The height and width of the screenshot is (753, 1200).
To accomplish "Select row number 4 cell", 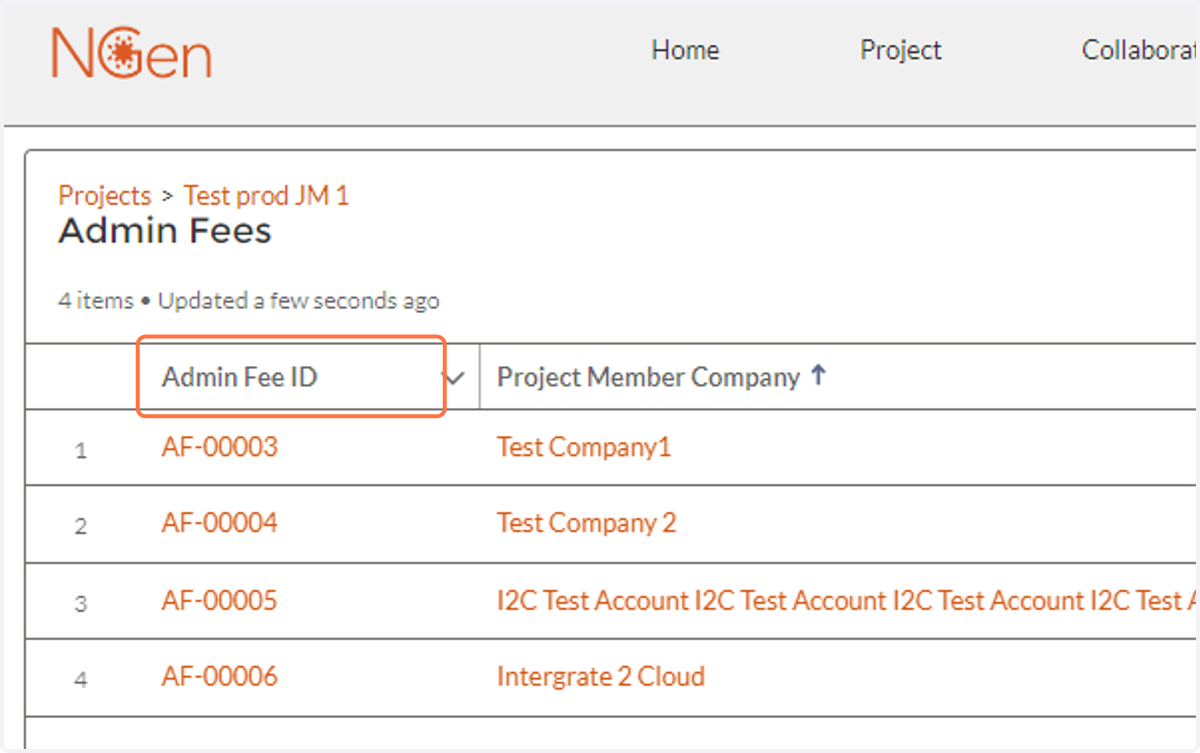I will (x=81, y=680).
